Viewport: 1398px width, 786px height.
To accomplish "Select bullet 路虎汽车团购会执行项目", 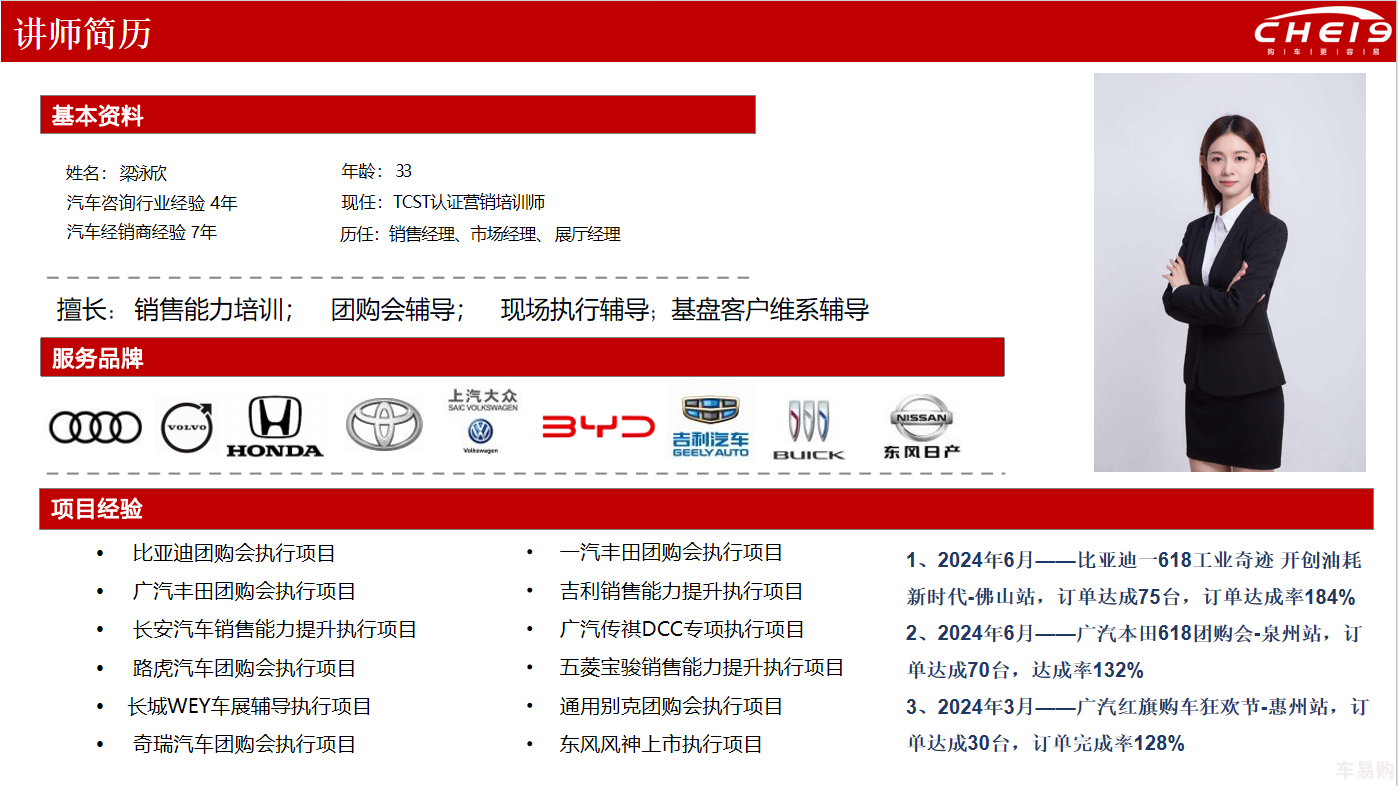I will [x=244, y=668].
